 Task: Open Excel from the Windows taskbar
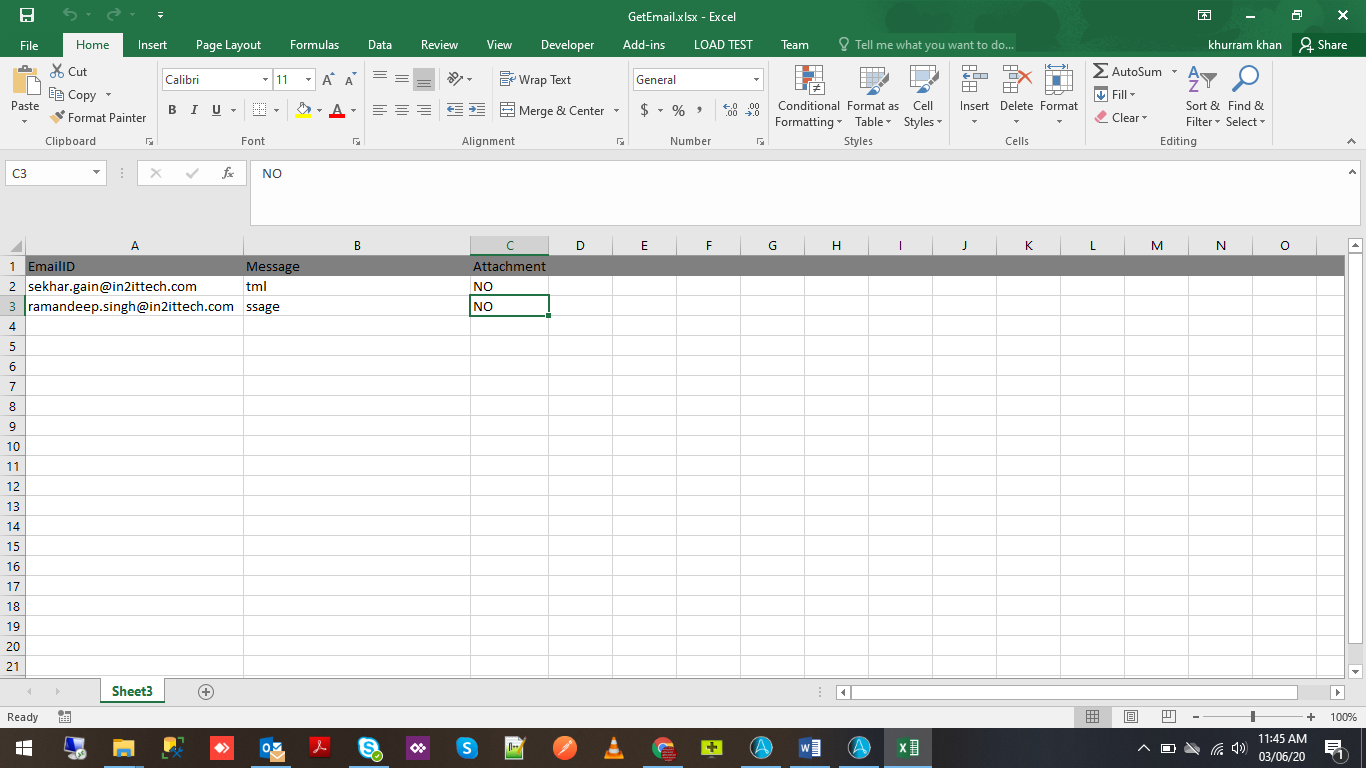[x=908, y=748]
